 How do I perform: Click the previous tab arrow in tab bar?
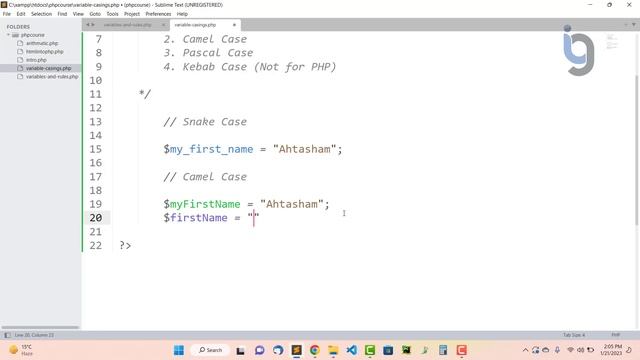pyautogui.click(x=87, y=25)
